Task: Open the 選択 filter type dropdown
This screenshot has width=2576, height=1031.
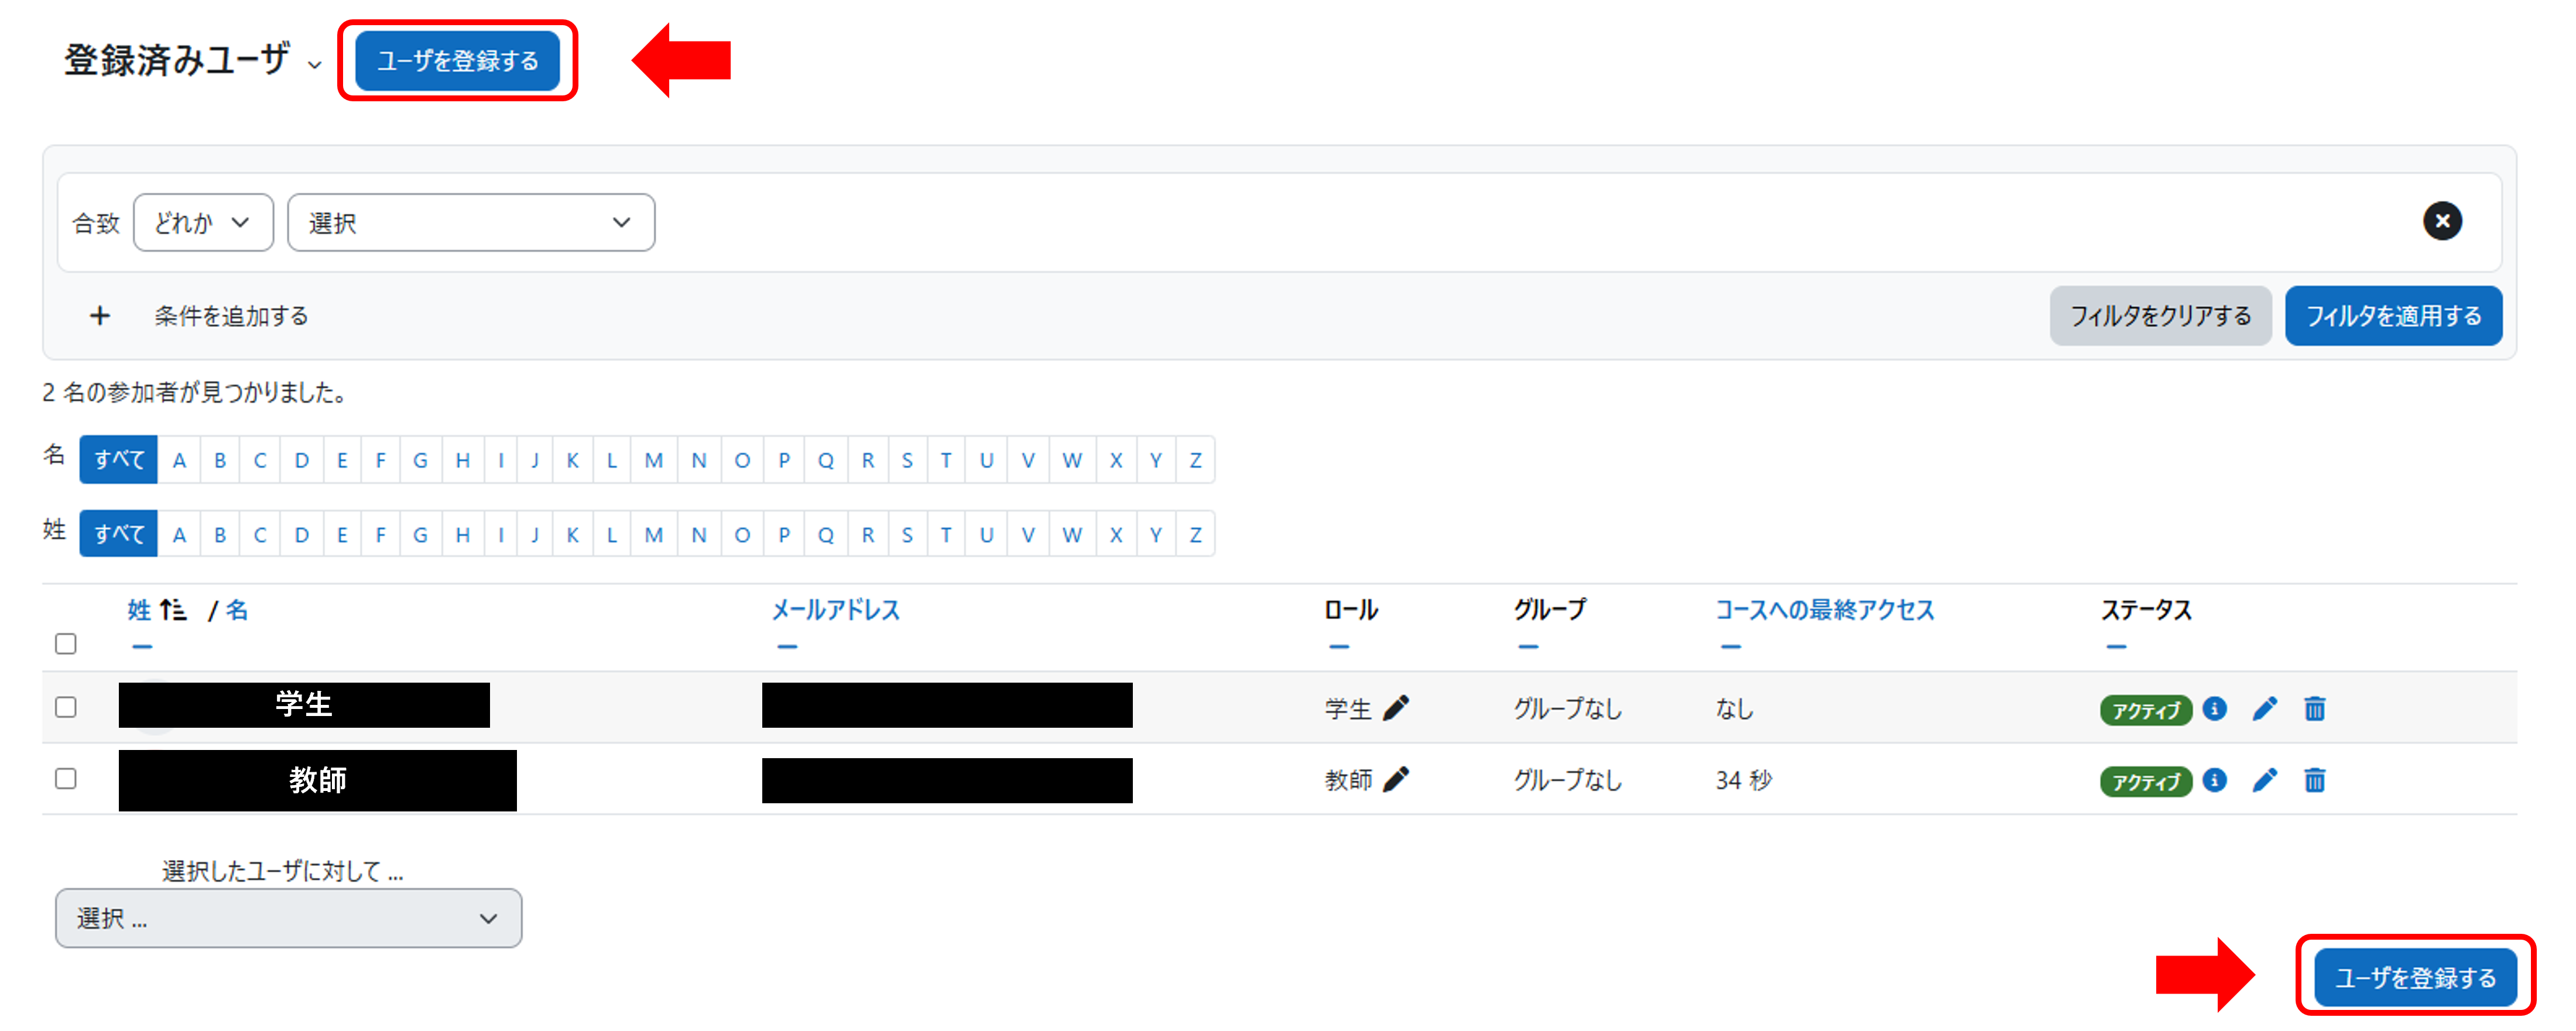Action: [x=471, y=222]
